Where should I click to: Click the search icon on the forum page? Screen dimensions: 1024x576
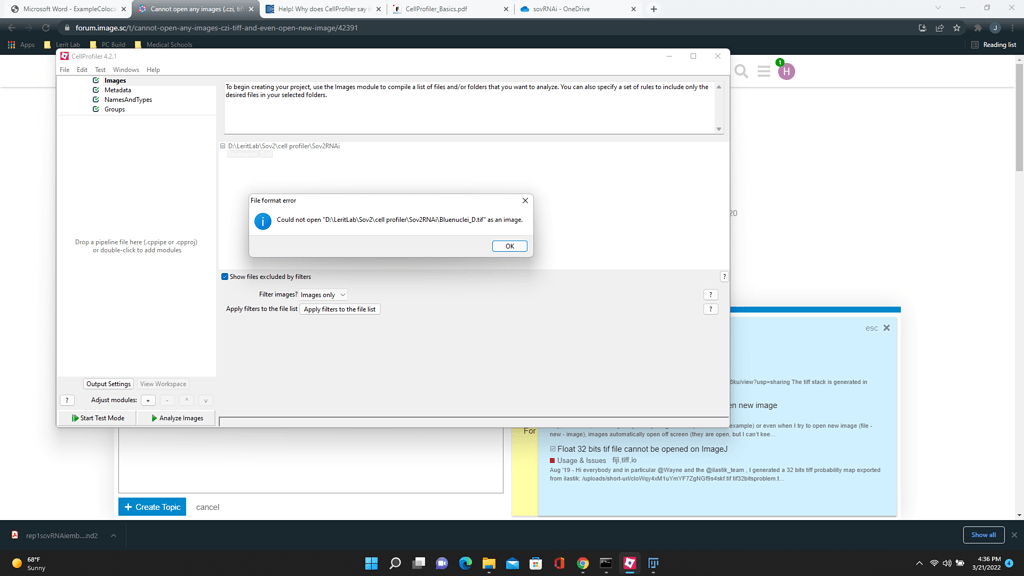(x=741, y=72)
